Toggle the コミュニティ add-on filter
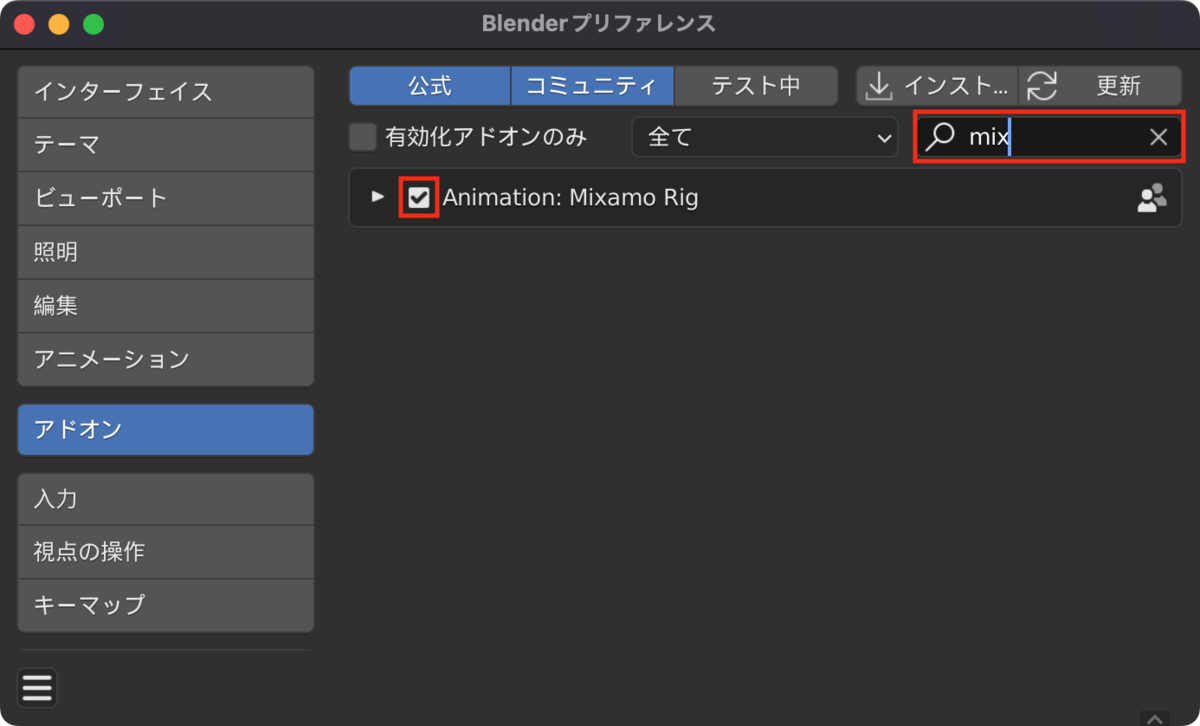Screen dimensions: 1200x726 592,86
